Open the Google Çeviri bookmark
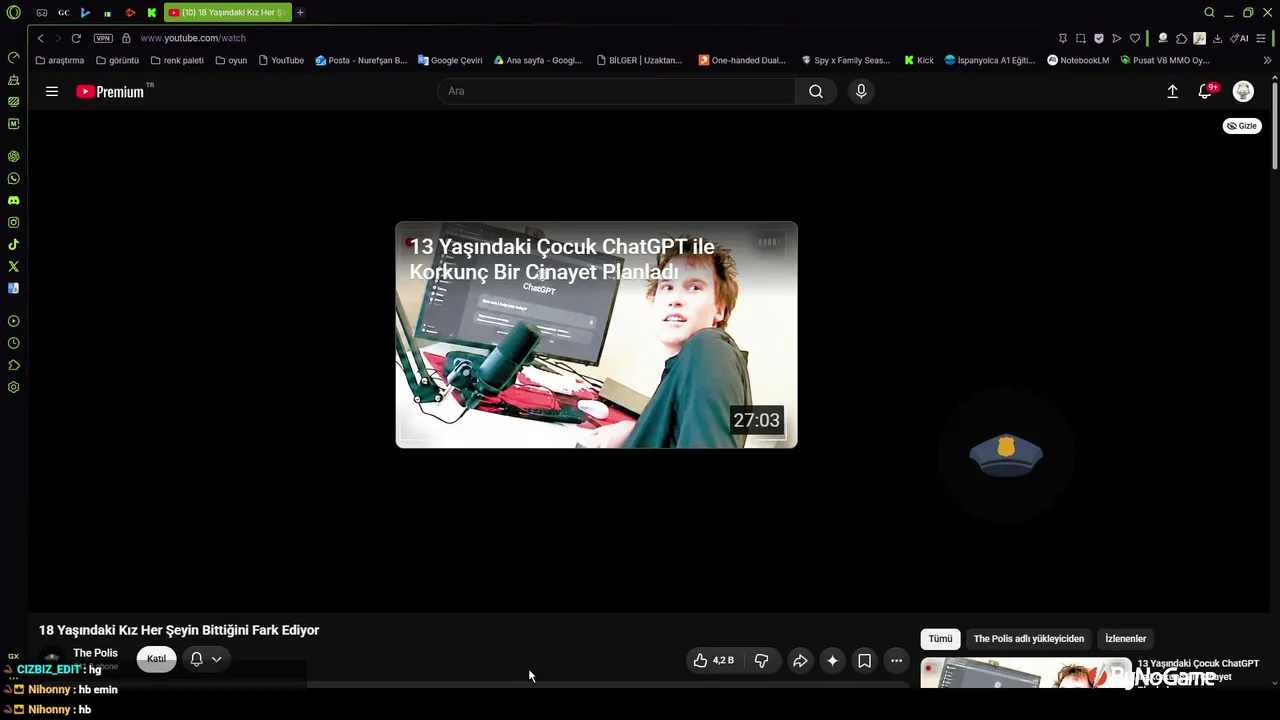 [x=450, y=60]
